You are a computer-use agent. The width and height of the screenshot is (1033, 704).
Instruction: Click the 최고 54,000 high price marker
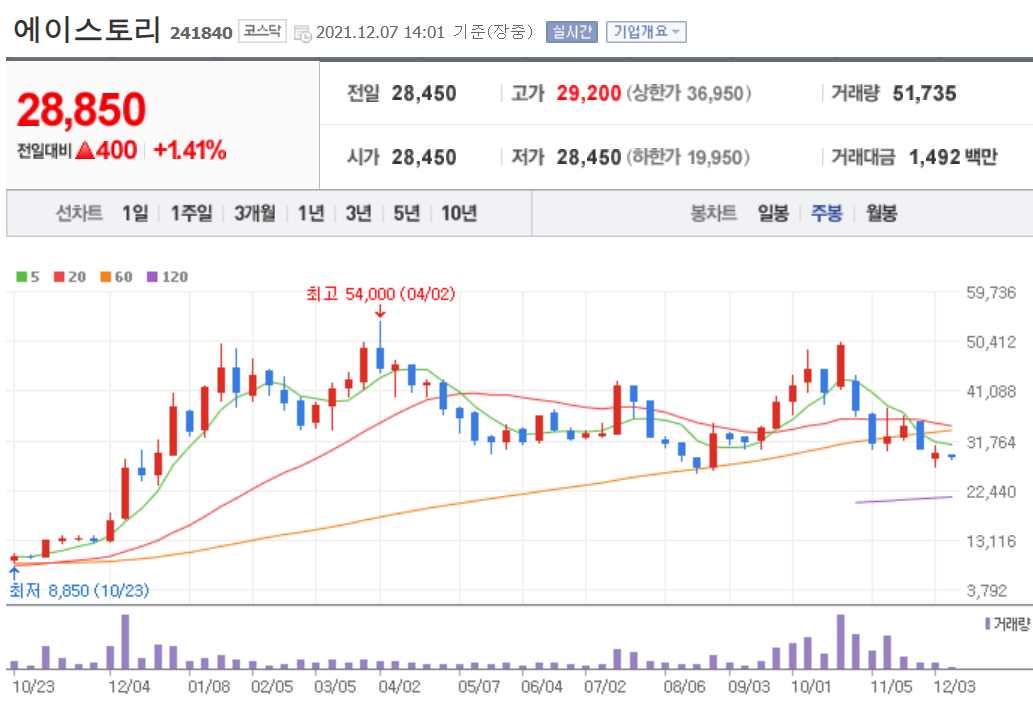click(380, 294)
